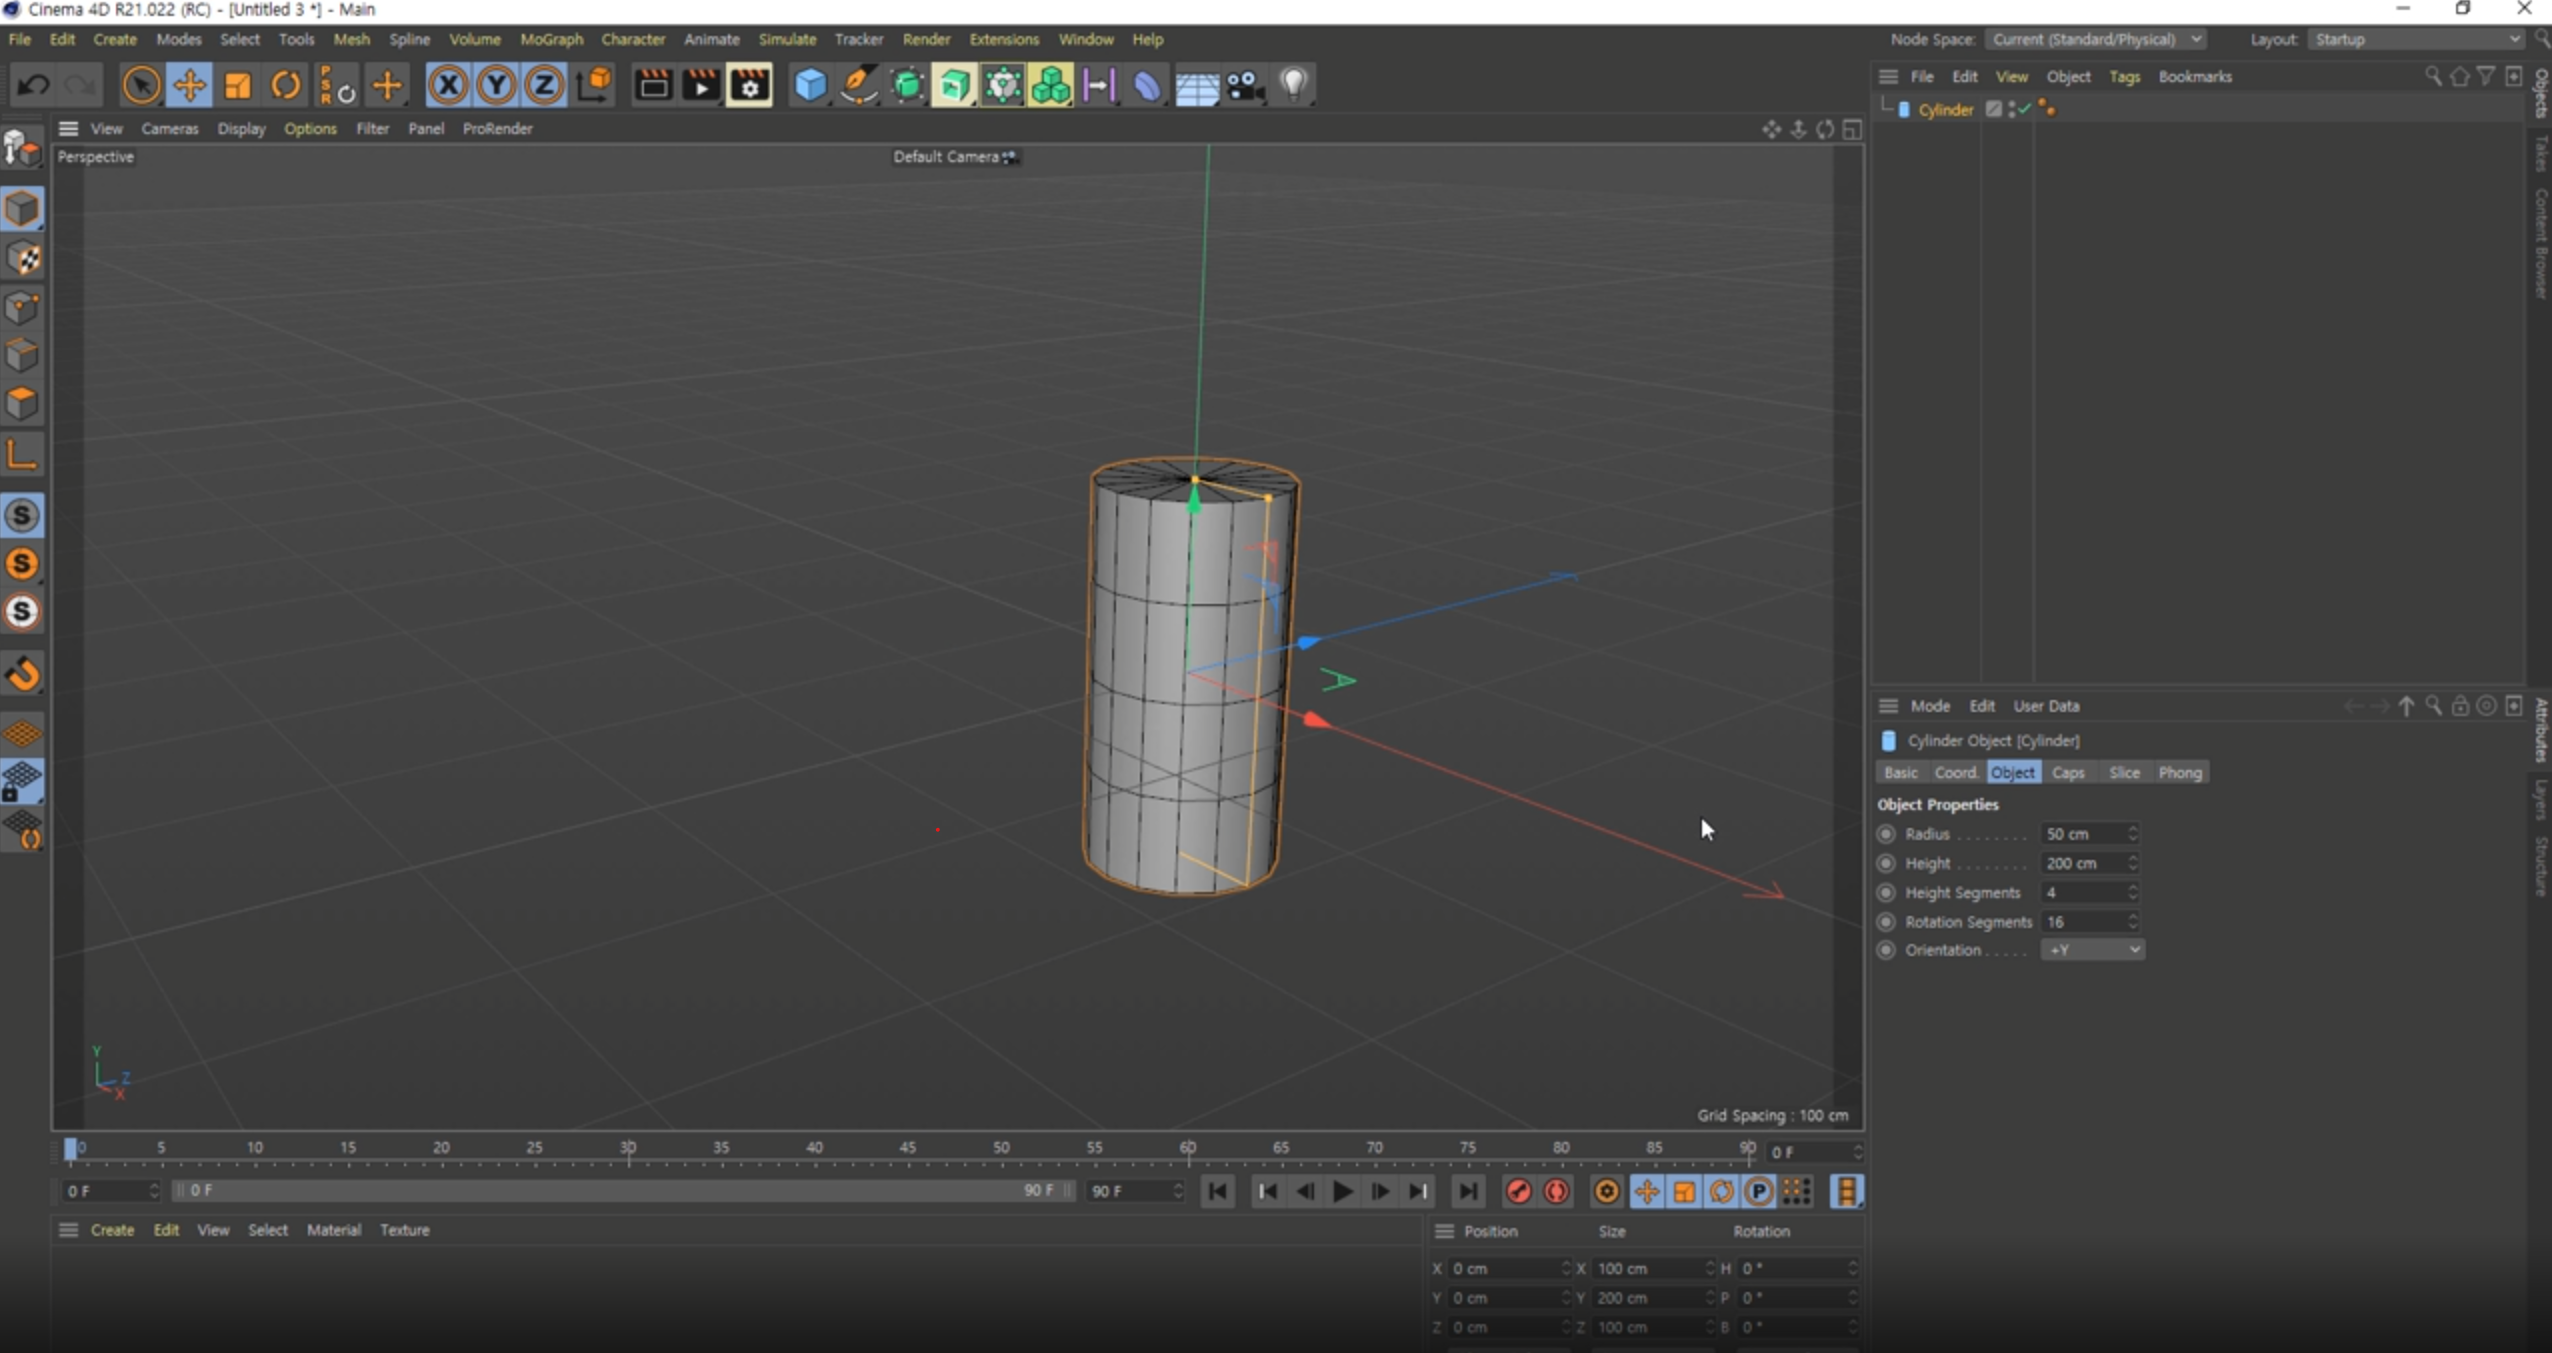Click the Record Active Objects button
This screenshot has height=1353, width=2552.
coord(1518,1191)
